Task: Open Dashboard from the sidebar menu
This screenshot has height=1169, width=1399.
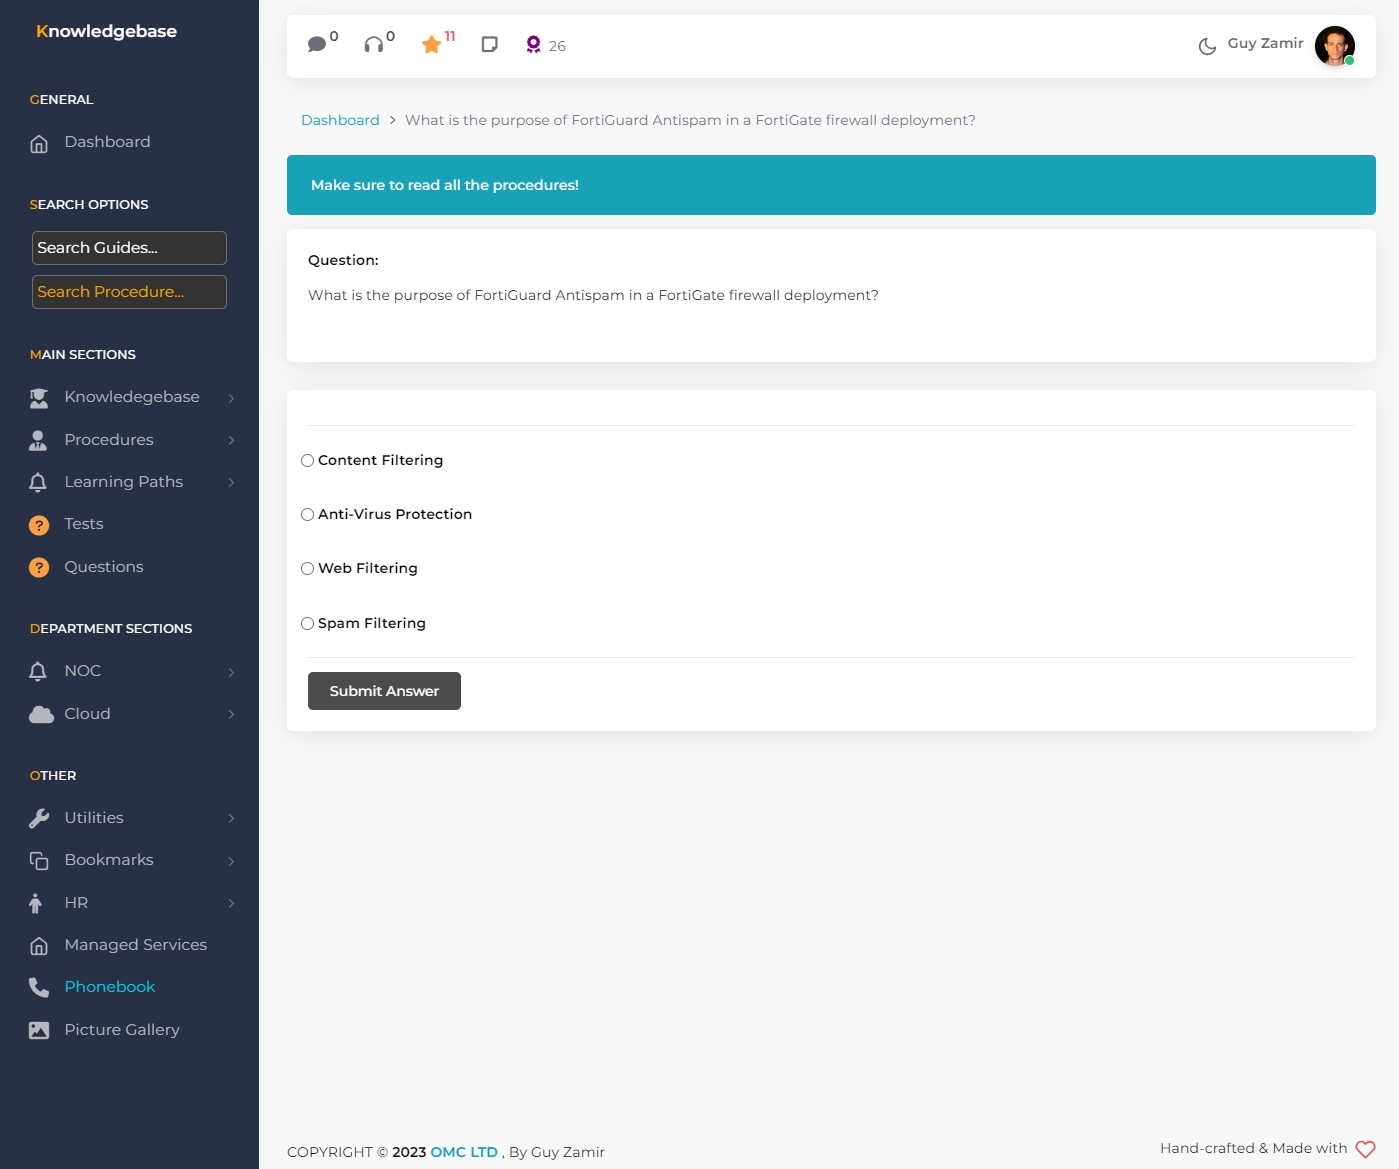Action: (107, 142)
